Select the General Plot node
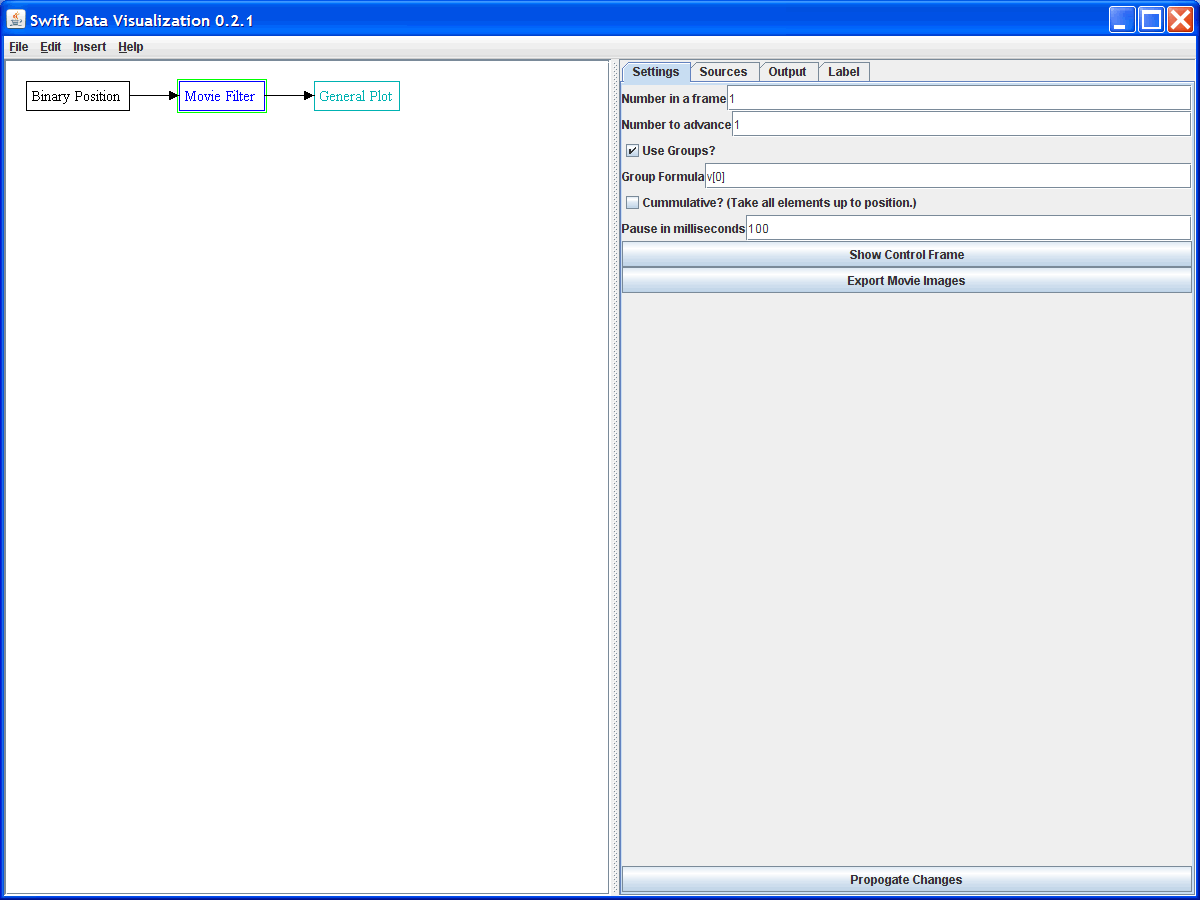The height and width of the screenshot is (900, 1200). tap(357, 96)
